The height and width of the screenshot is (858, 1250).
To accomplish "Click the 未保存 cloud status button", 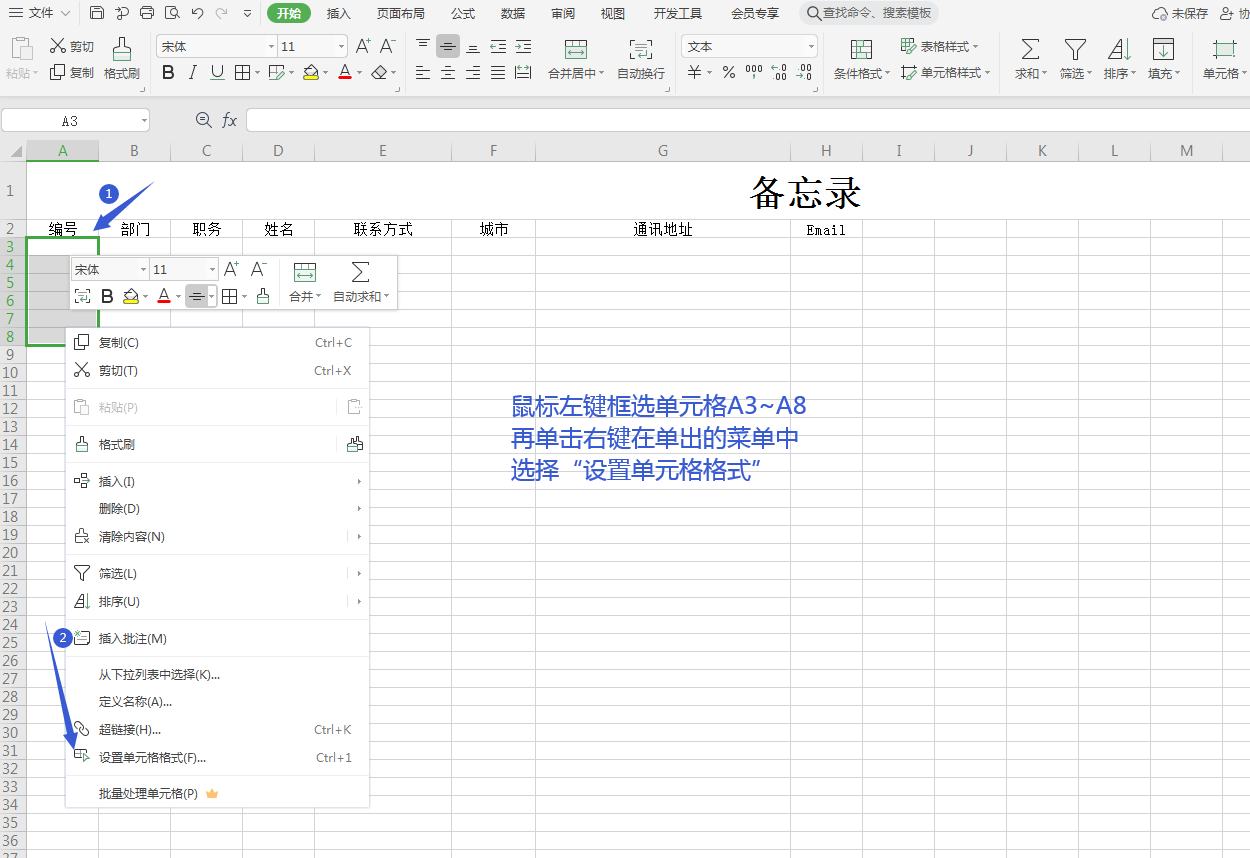I will 1180,13.
